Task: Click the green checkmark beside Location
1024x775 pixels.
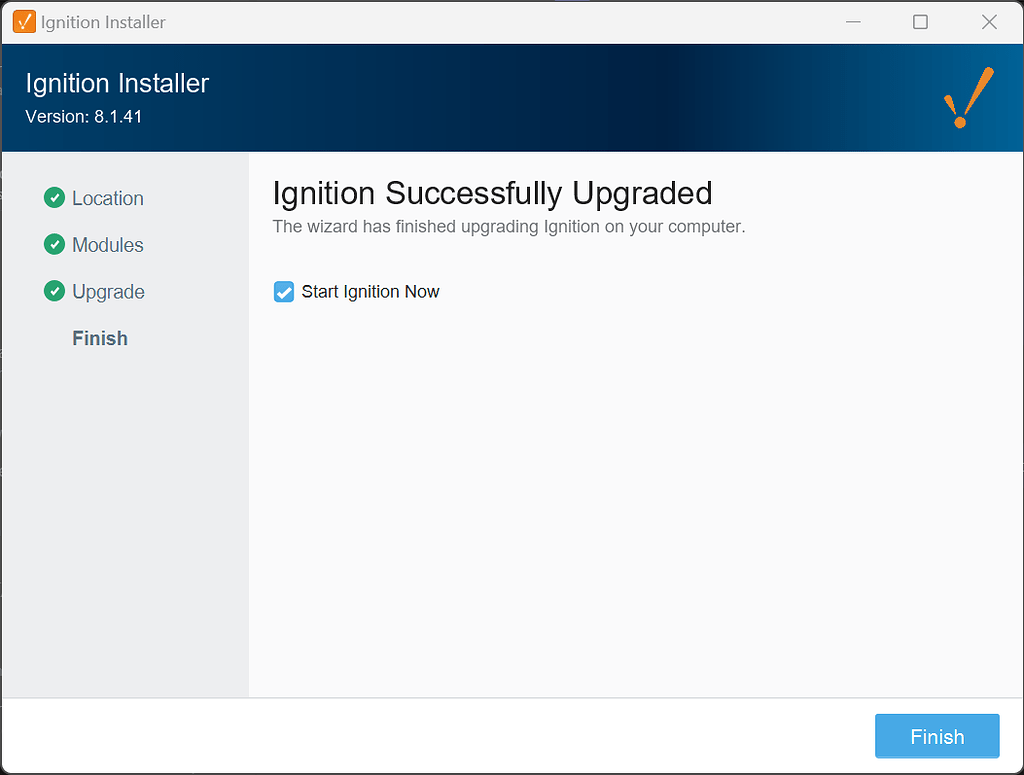Action: [54, 198]
